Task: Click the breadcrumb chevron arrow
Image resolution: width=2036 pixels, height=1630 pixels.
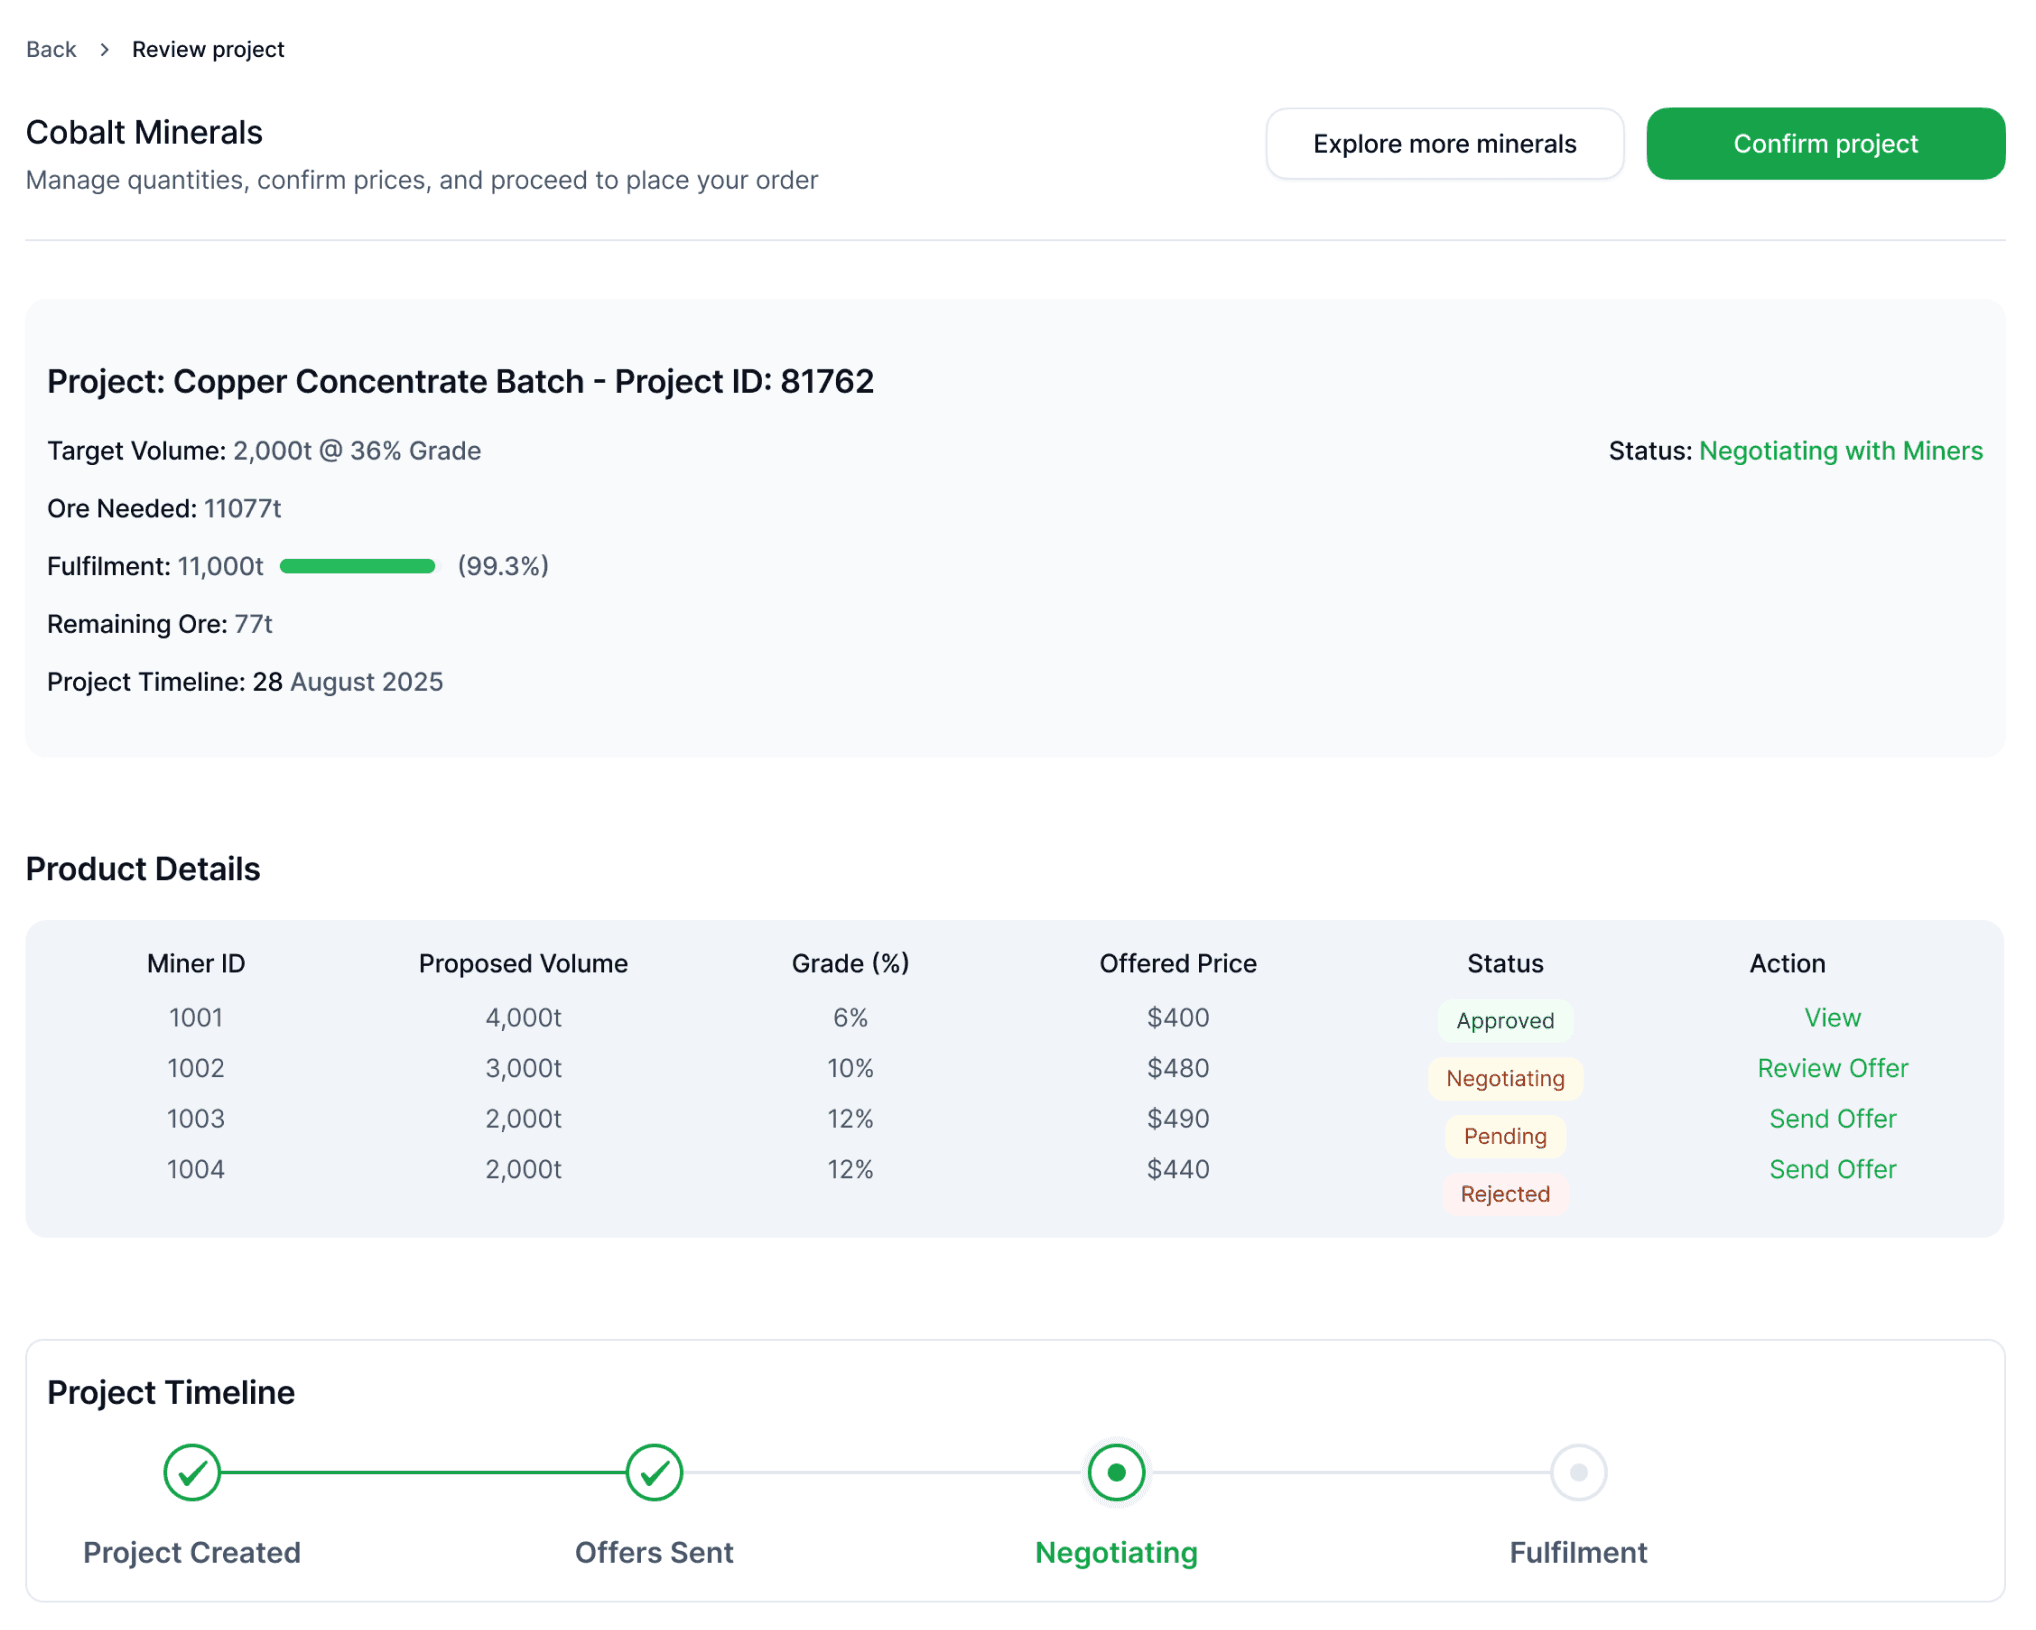Action: pyautogui.click(x=104, y=49)
